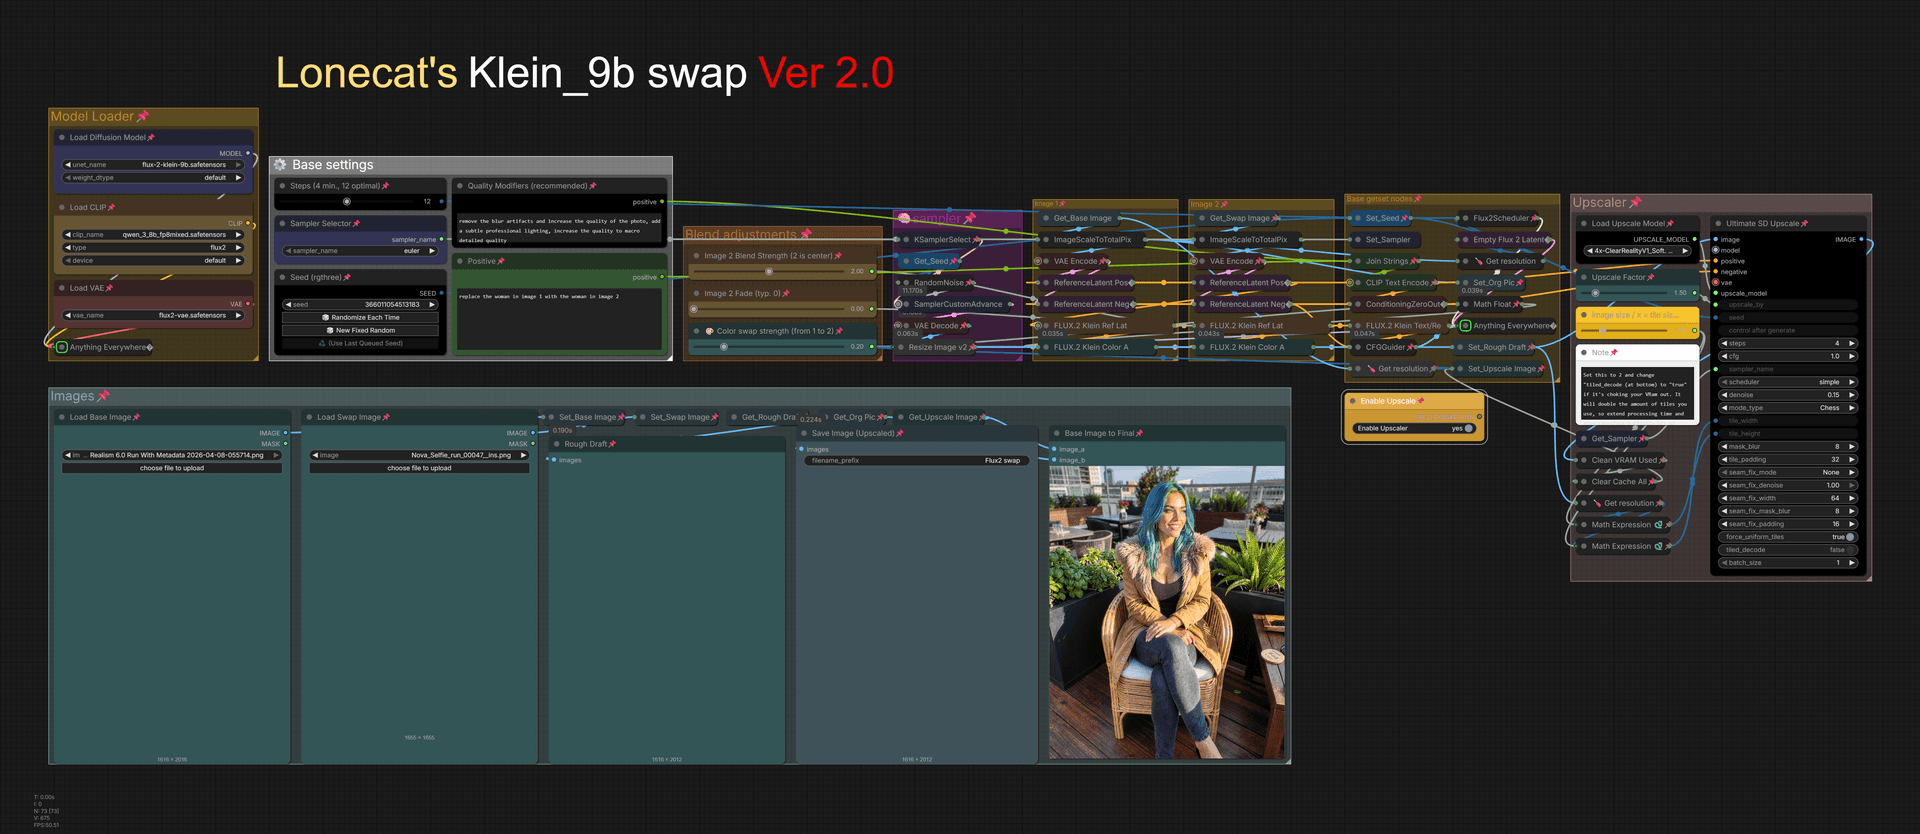Open the scheduler dropdown set to simple
Image resolution: width=1920 pixels, height=834 pixels.
tap(1787, 383)
